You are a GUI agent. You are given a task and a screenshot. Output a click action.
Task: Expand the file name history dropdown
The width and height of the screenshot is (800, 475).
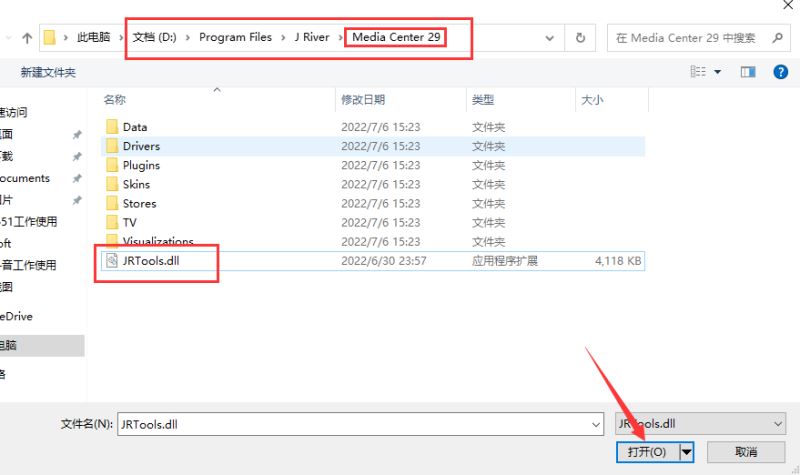click(x=595, y=424)
